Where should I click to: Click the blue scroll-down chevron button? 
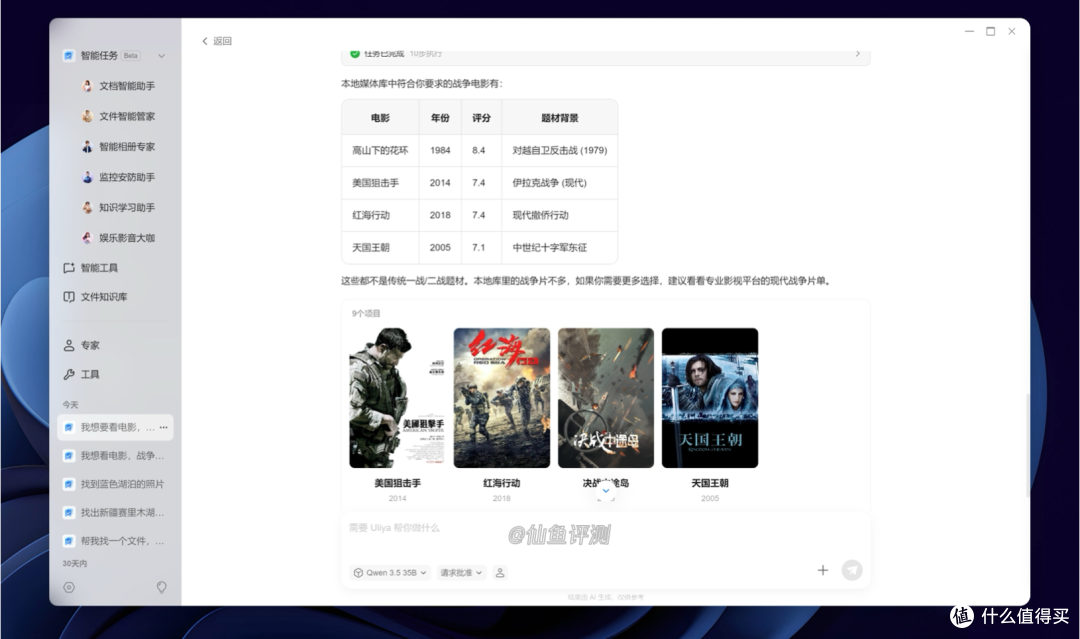pos(605,490)
